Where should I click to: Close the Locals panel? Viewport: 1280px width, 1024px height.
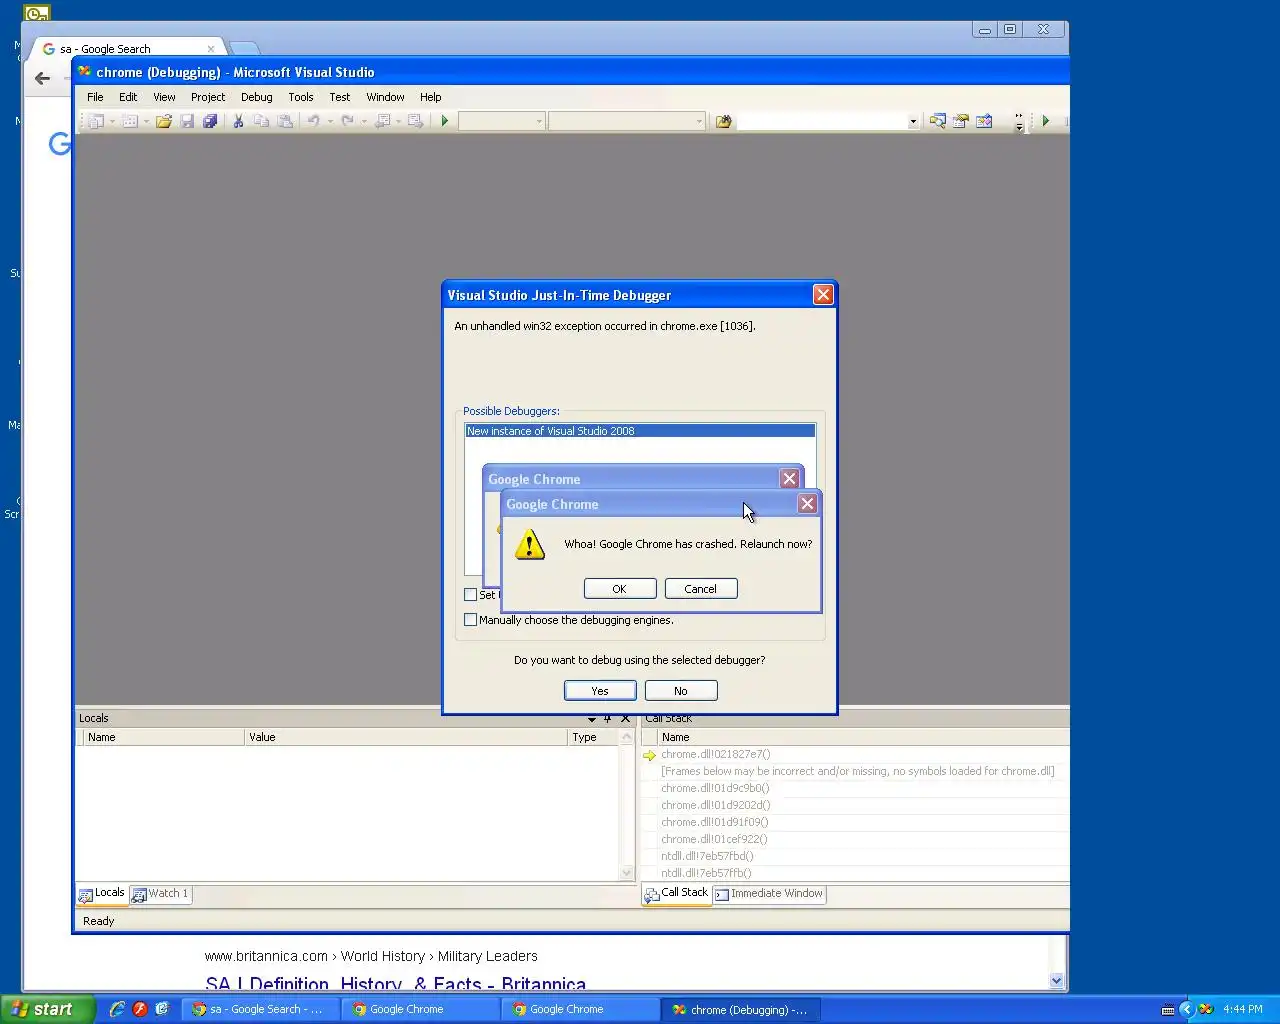click(x=625, y=718)
